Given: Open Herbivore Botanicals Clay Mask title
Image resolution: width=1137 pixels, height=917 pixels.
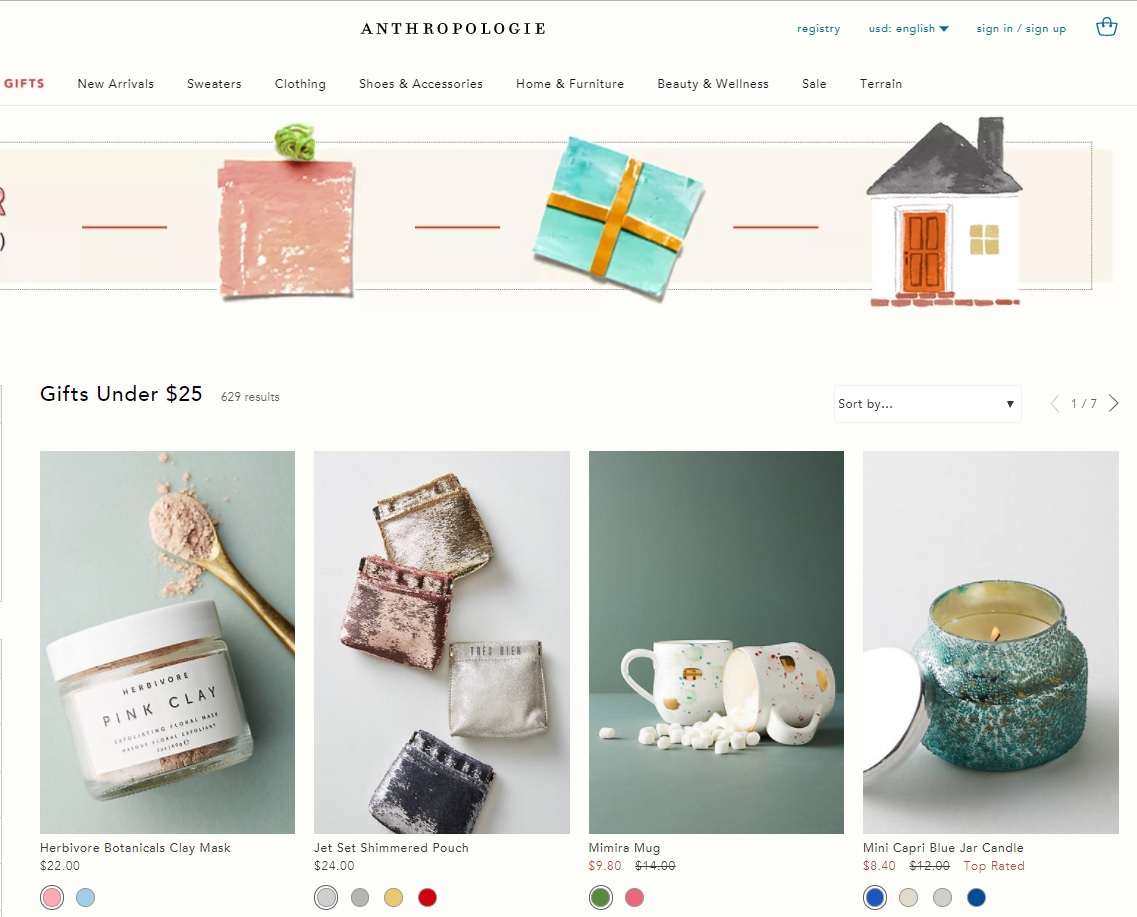Looking at the screenshot, I should point(135,847).
